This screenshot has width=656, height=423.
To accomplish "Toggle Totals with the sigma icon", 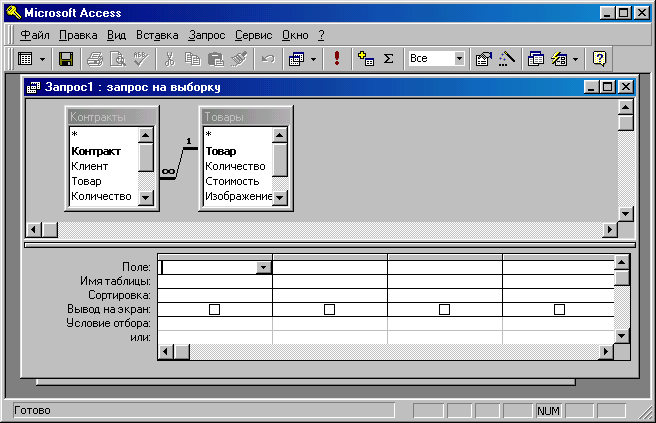I will pyautogui.click(x=389, y=59).
